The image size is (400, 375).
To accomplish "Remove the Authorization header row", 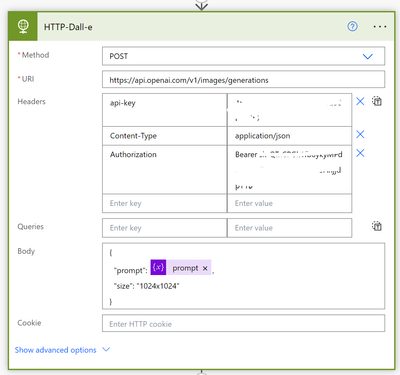I will (x=360, y=153).
